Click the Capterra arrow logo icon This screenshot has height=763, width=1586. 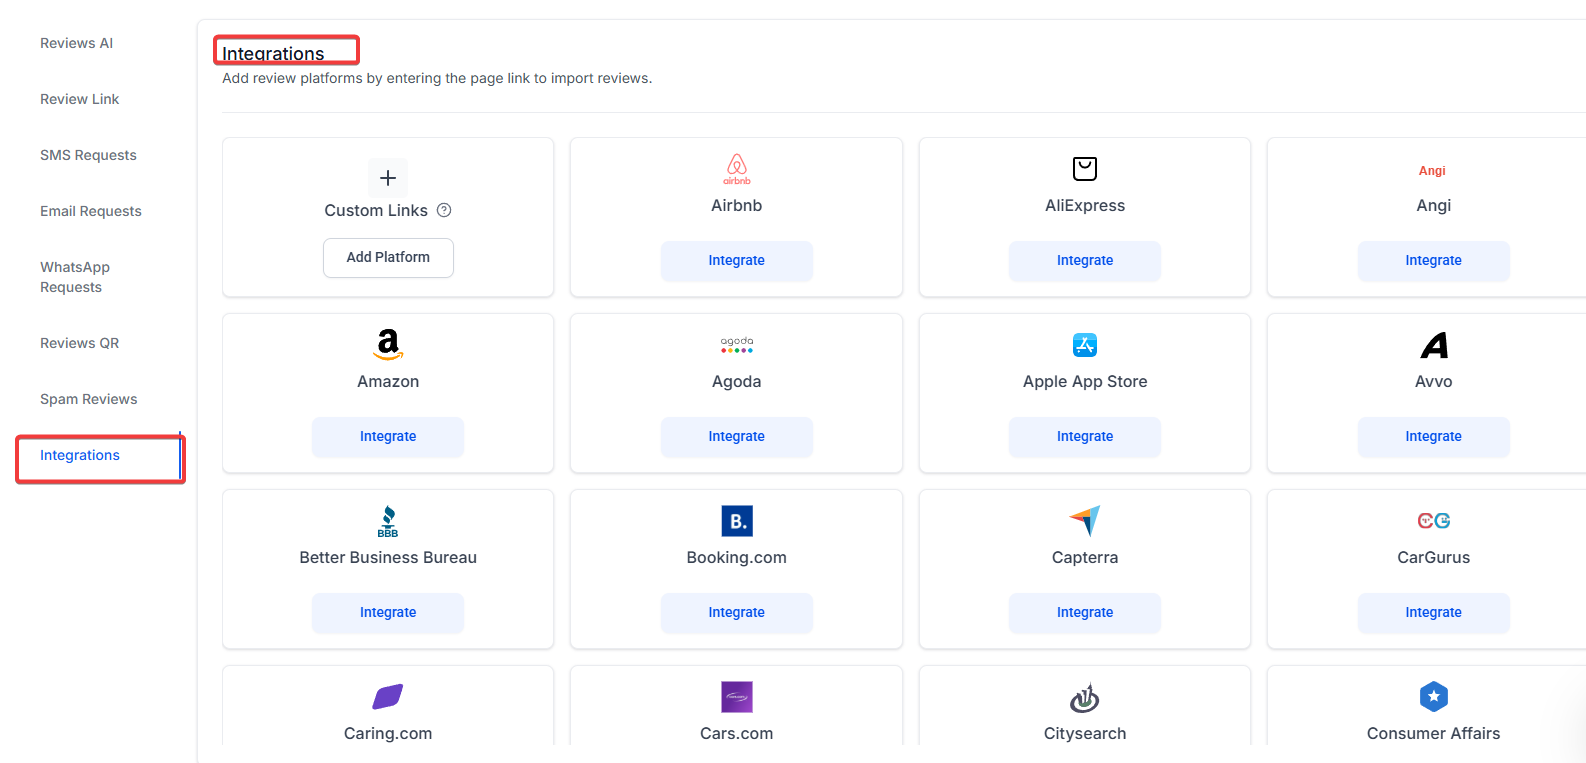[x=1085, y=521]
